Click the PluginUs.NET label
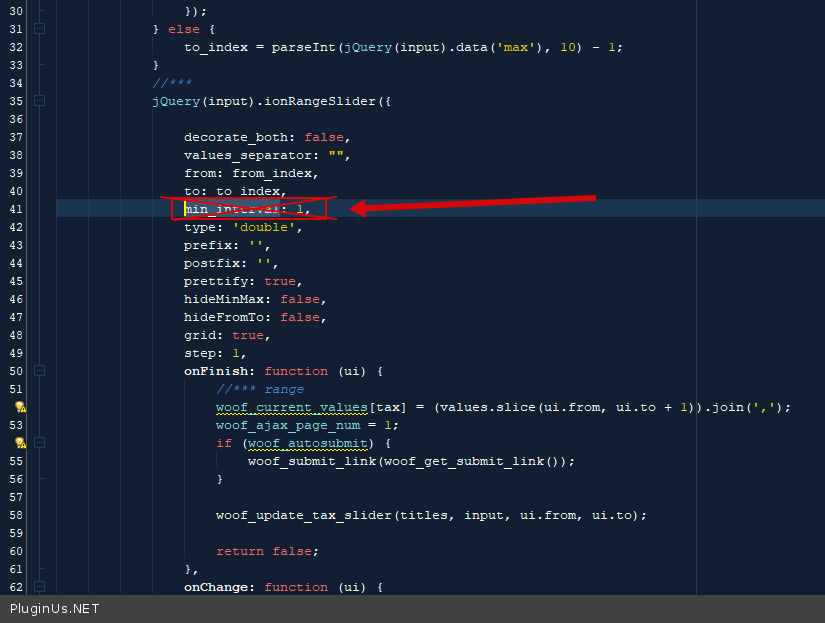 (55, 609)
